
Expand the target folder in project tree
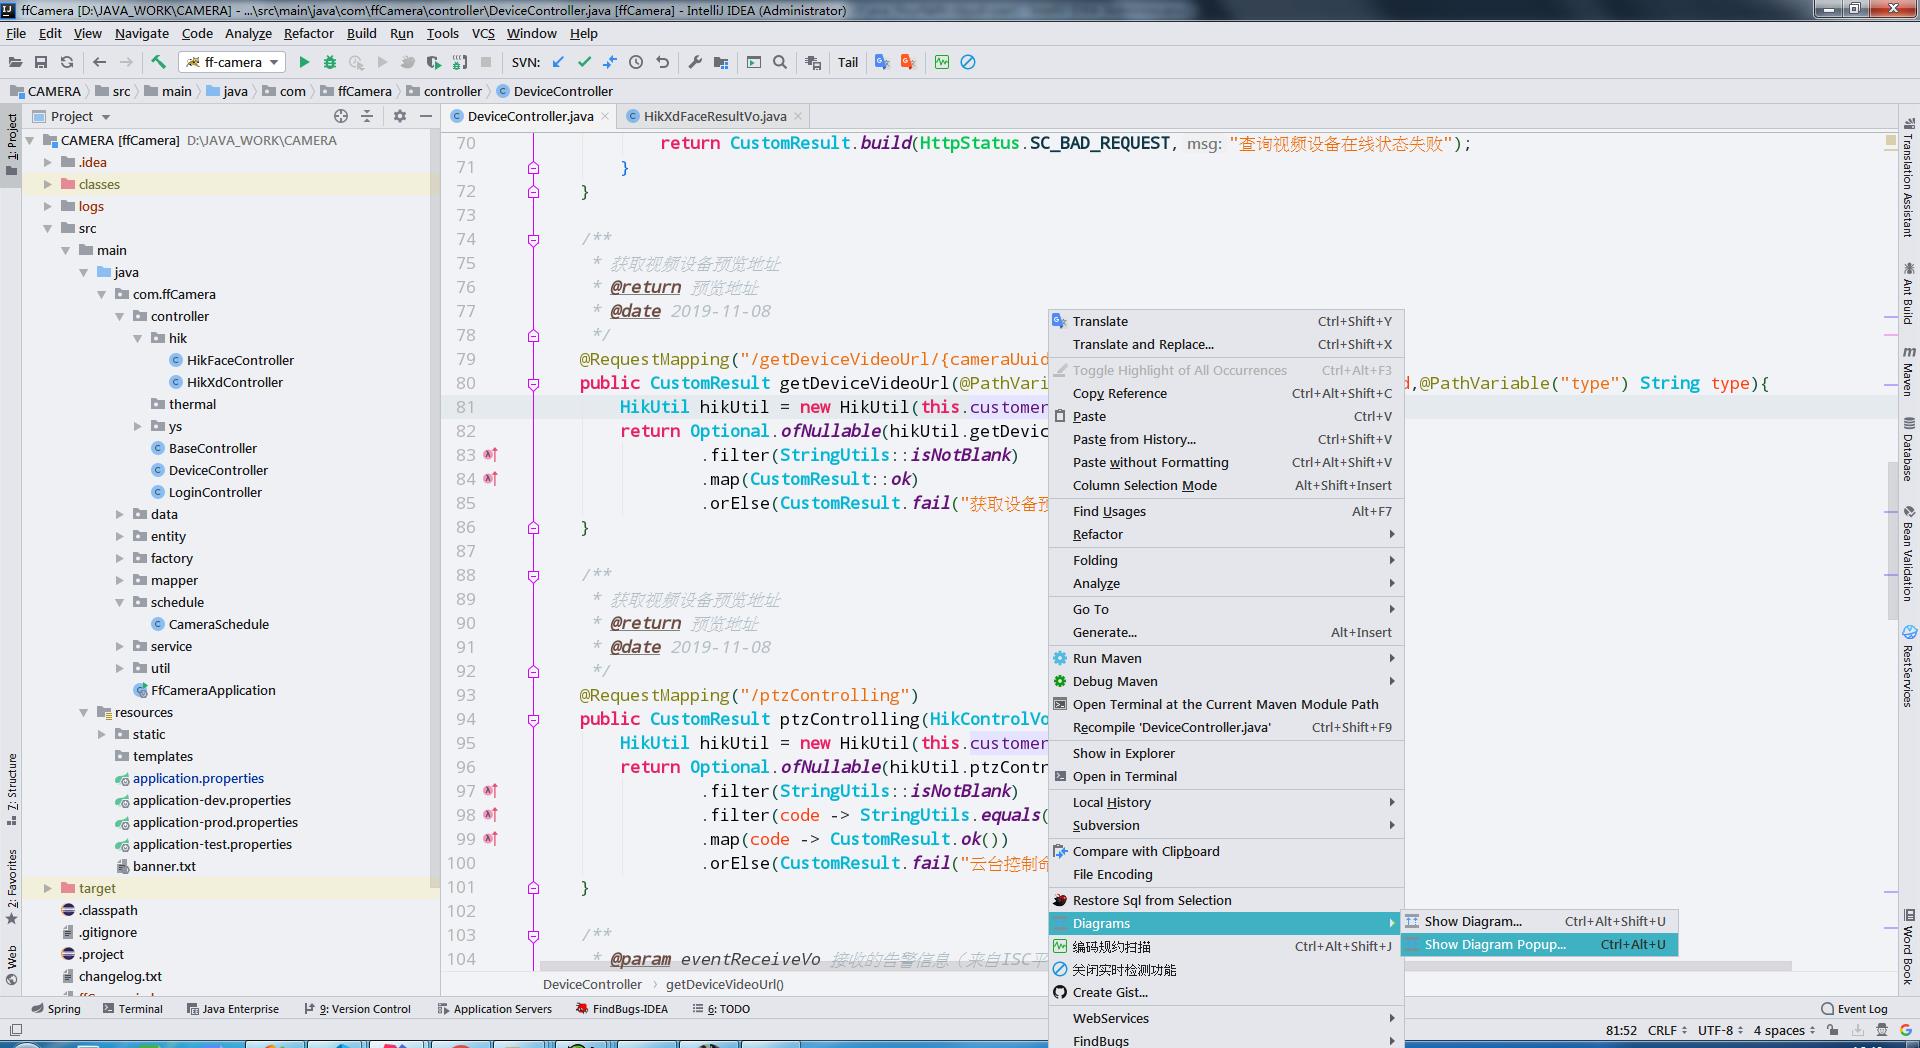tap(47, 888)
